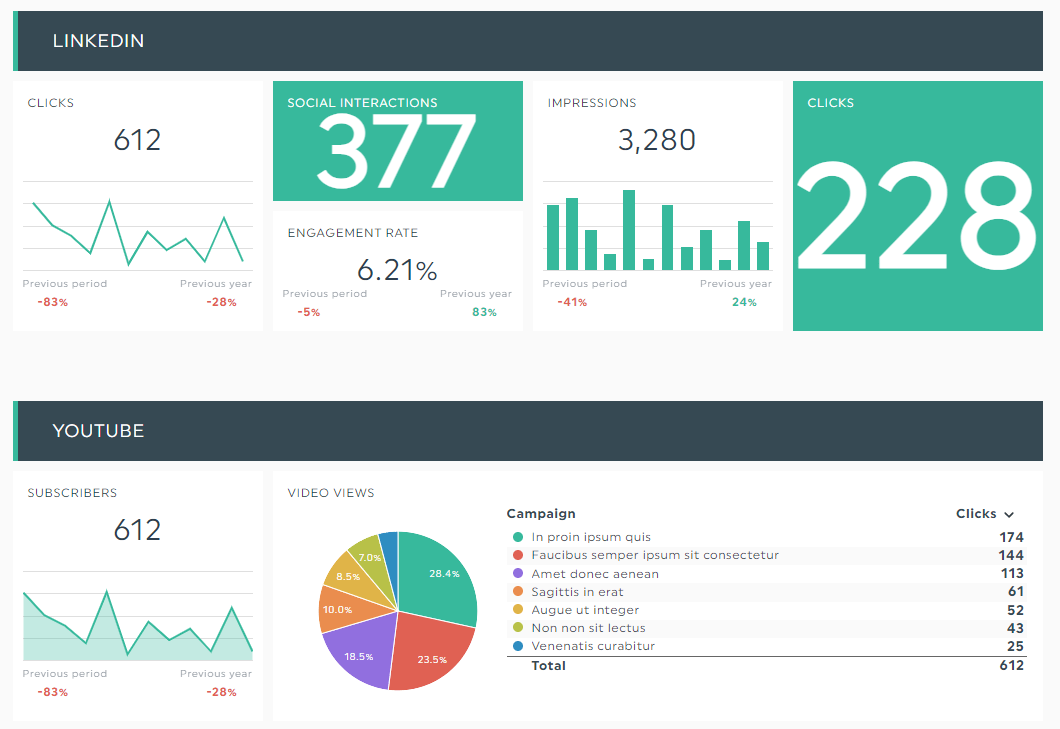Click the Impressions value 3,280
Image resolution: width=1060 pixels, height=729 pixels.
tap(656, 140)
